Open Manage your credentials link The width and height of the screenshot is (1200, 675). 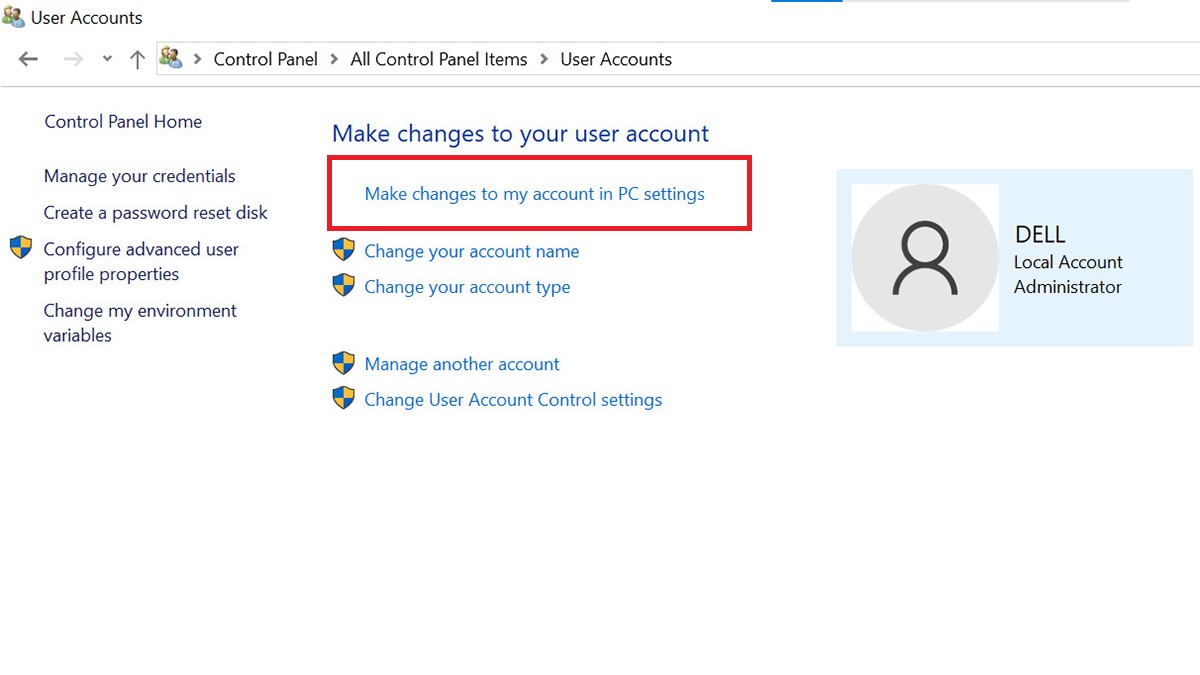coord(140,176)
